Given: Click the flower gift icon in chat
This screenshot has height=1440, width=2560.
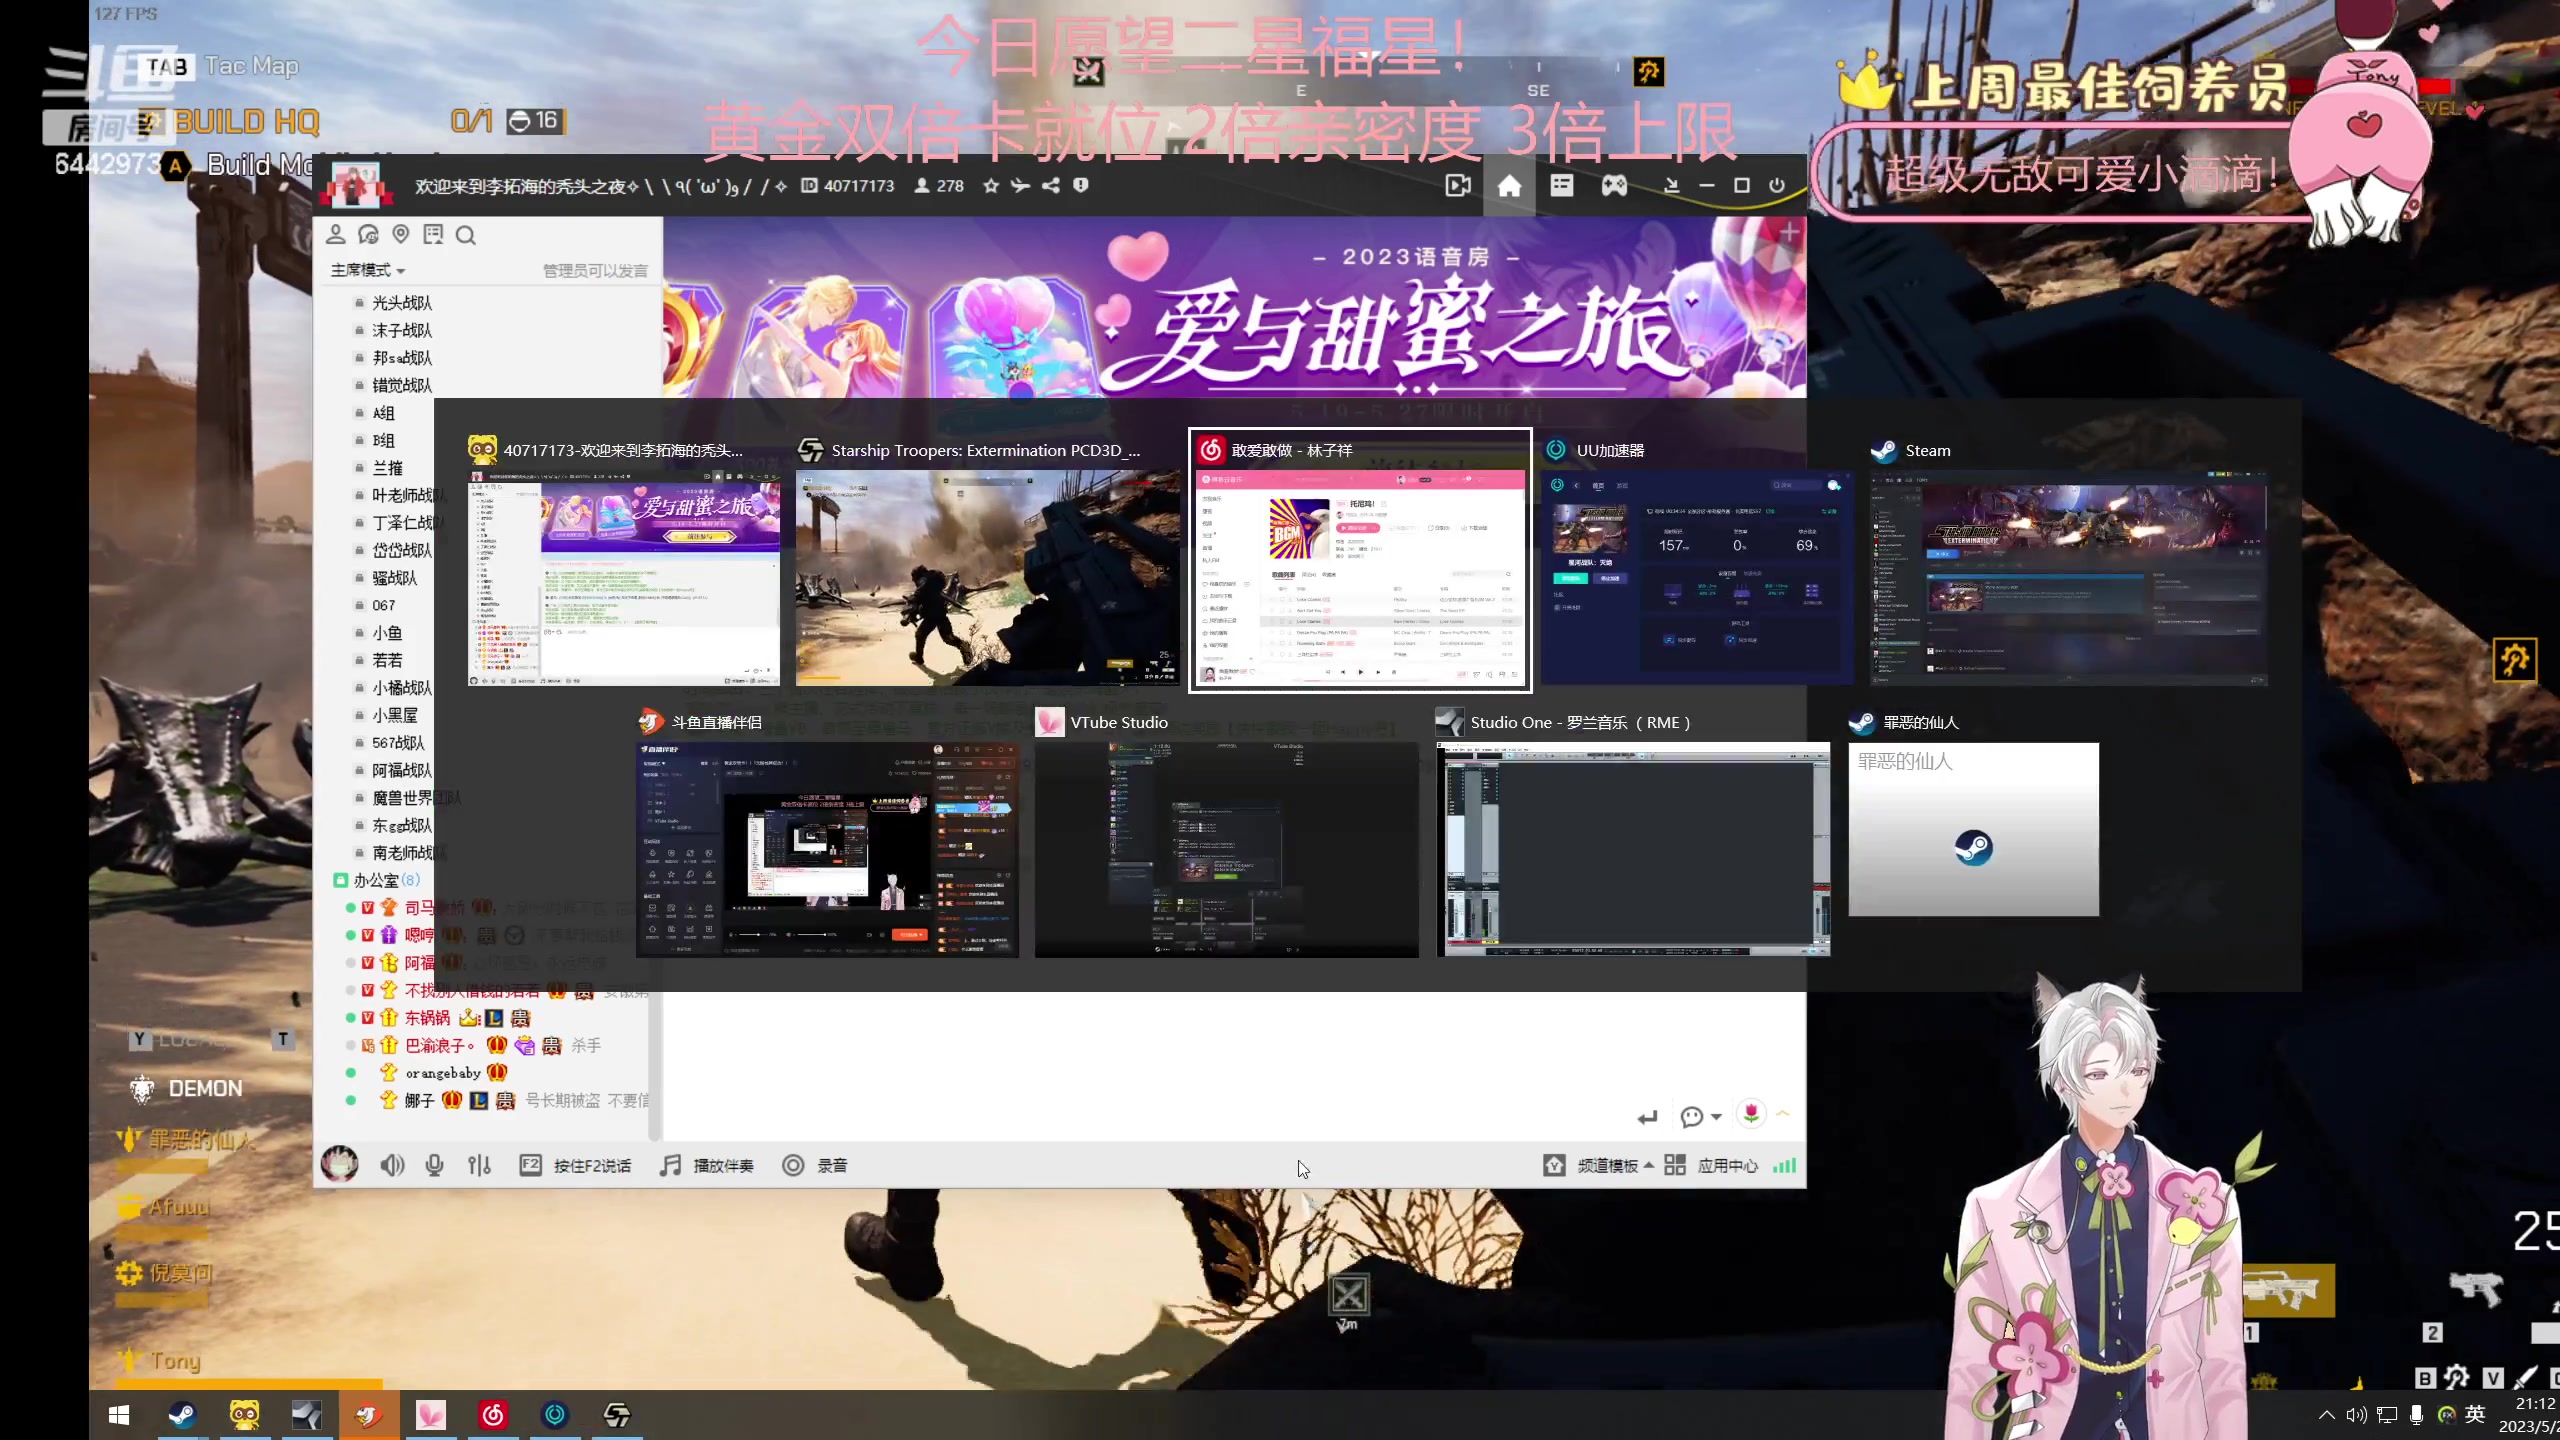Looking at the screenshot, I should pyautogui.click(x=1751, y=1114).
